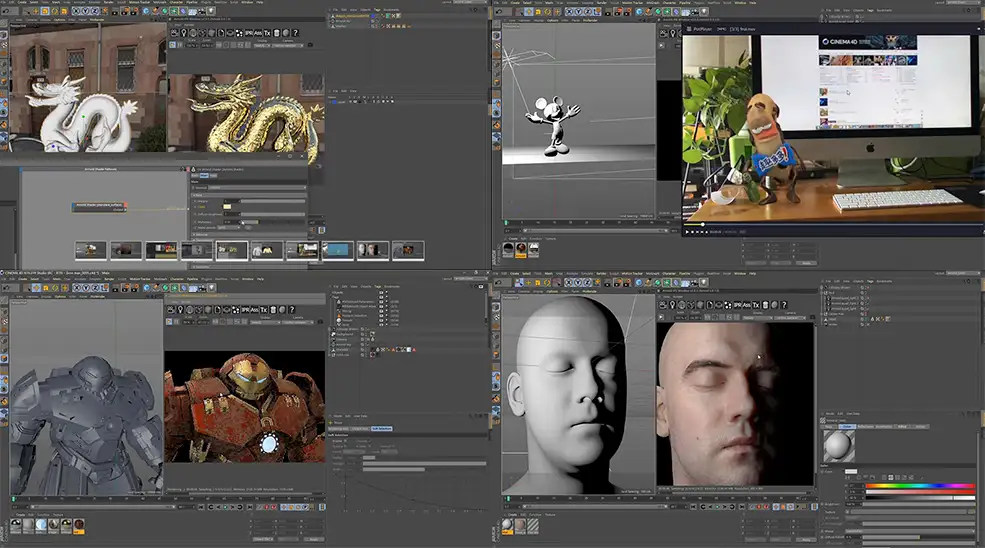Screen dimensions: 985x548
Task: Open the question mark help icon in robot window's Arnold toolbar
Action: [x=291, y=309]
